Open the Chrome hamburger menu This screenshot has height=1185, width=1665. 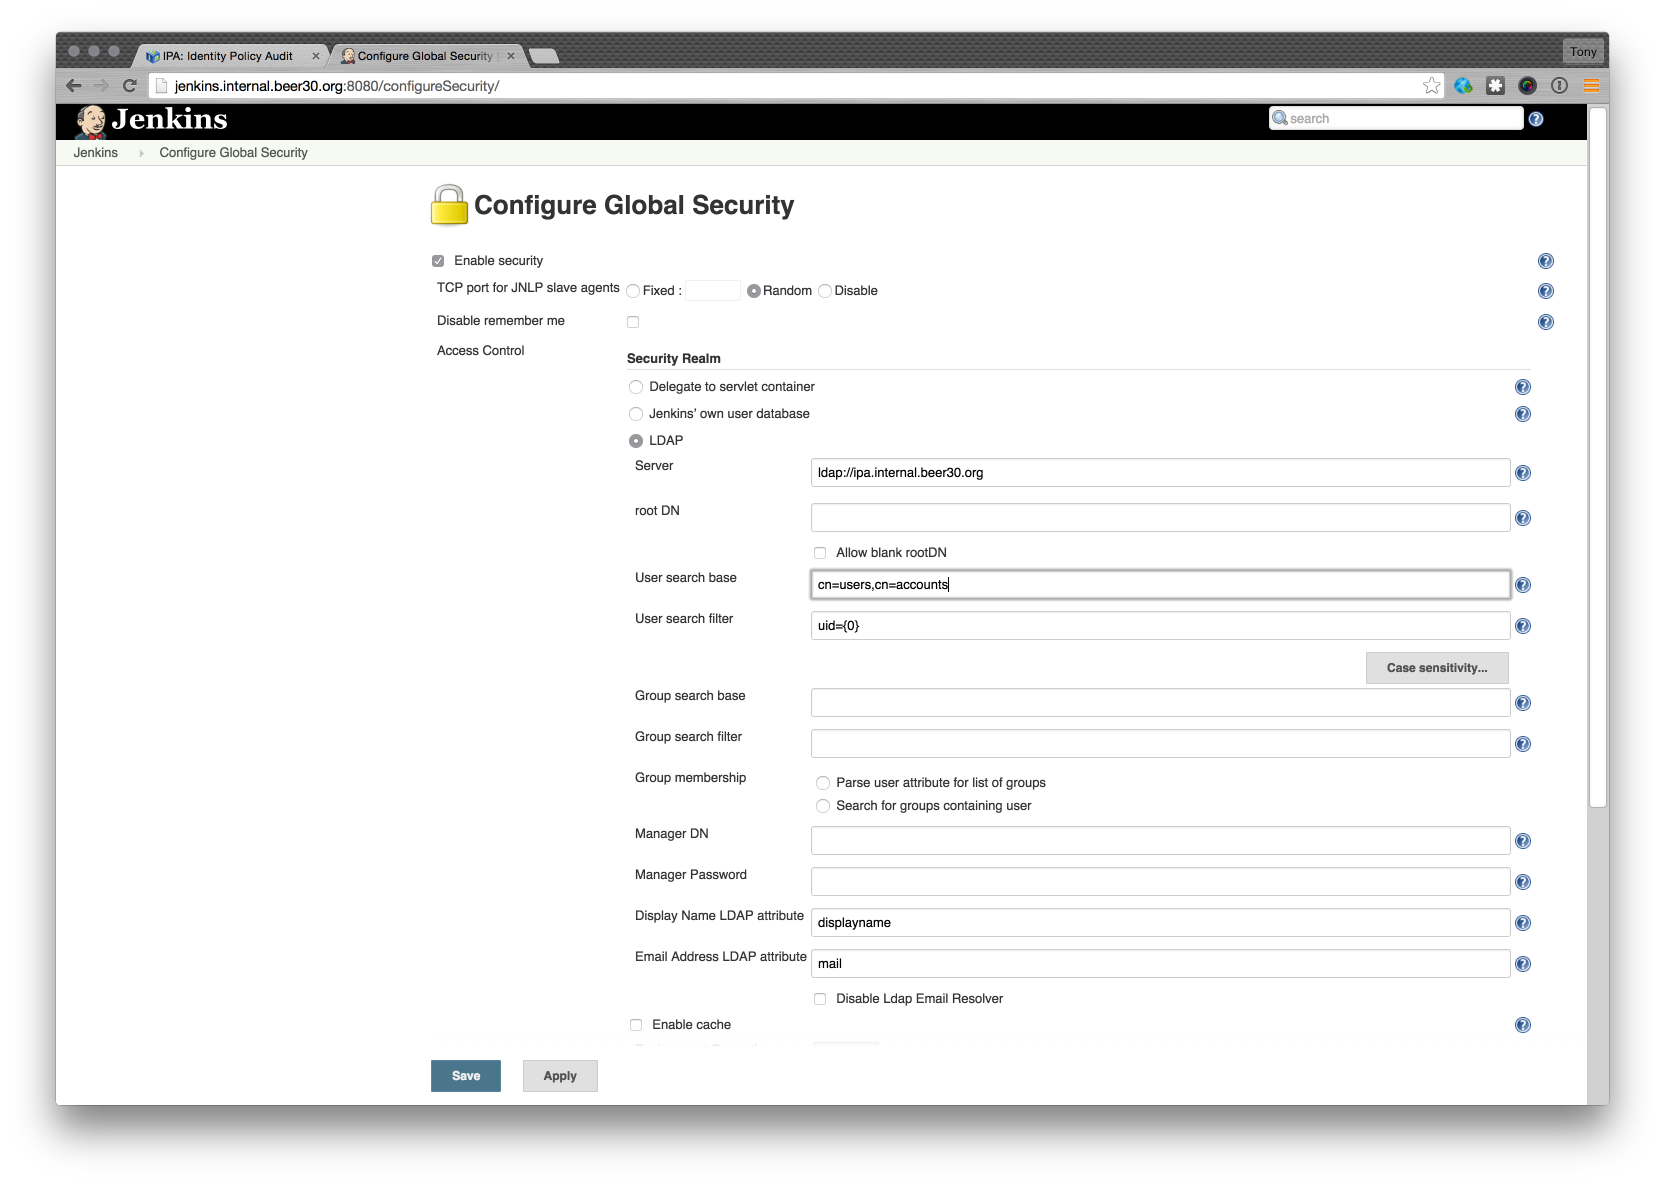1591,86
